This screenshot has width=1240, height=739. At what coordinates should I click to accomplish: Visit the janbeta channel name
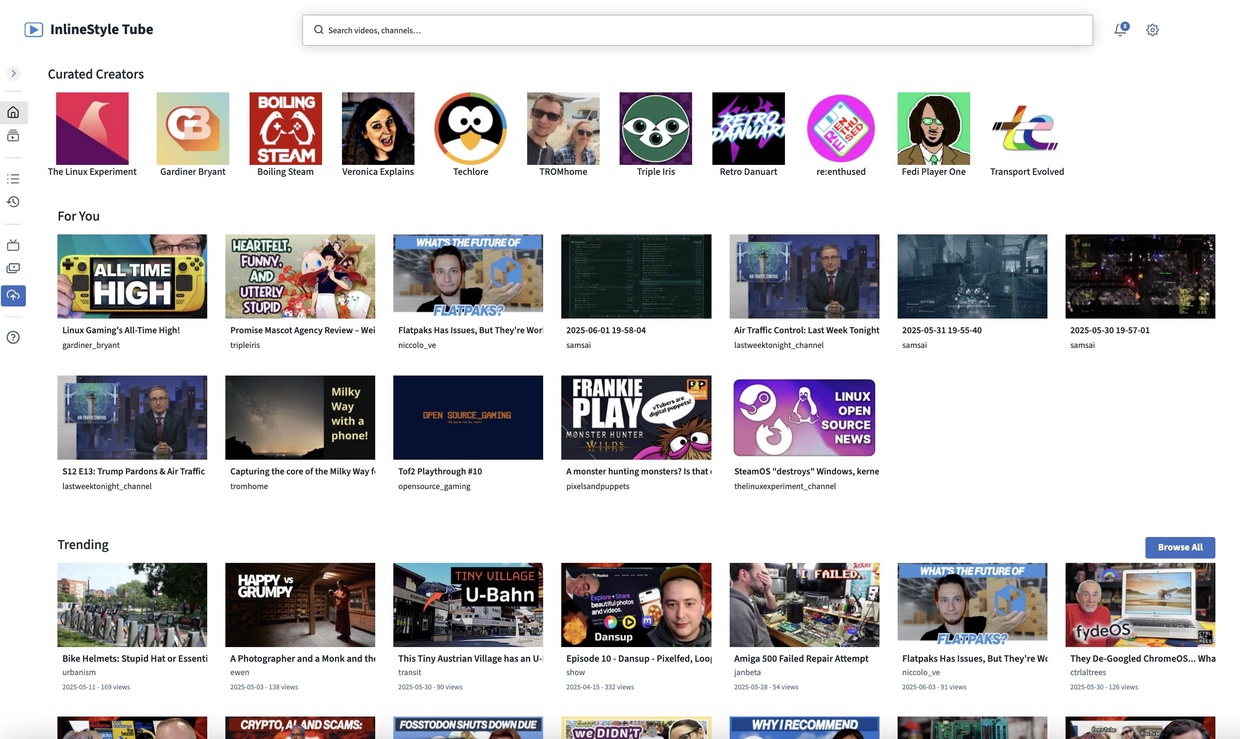[x=748, y=673]
